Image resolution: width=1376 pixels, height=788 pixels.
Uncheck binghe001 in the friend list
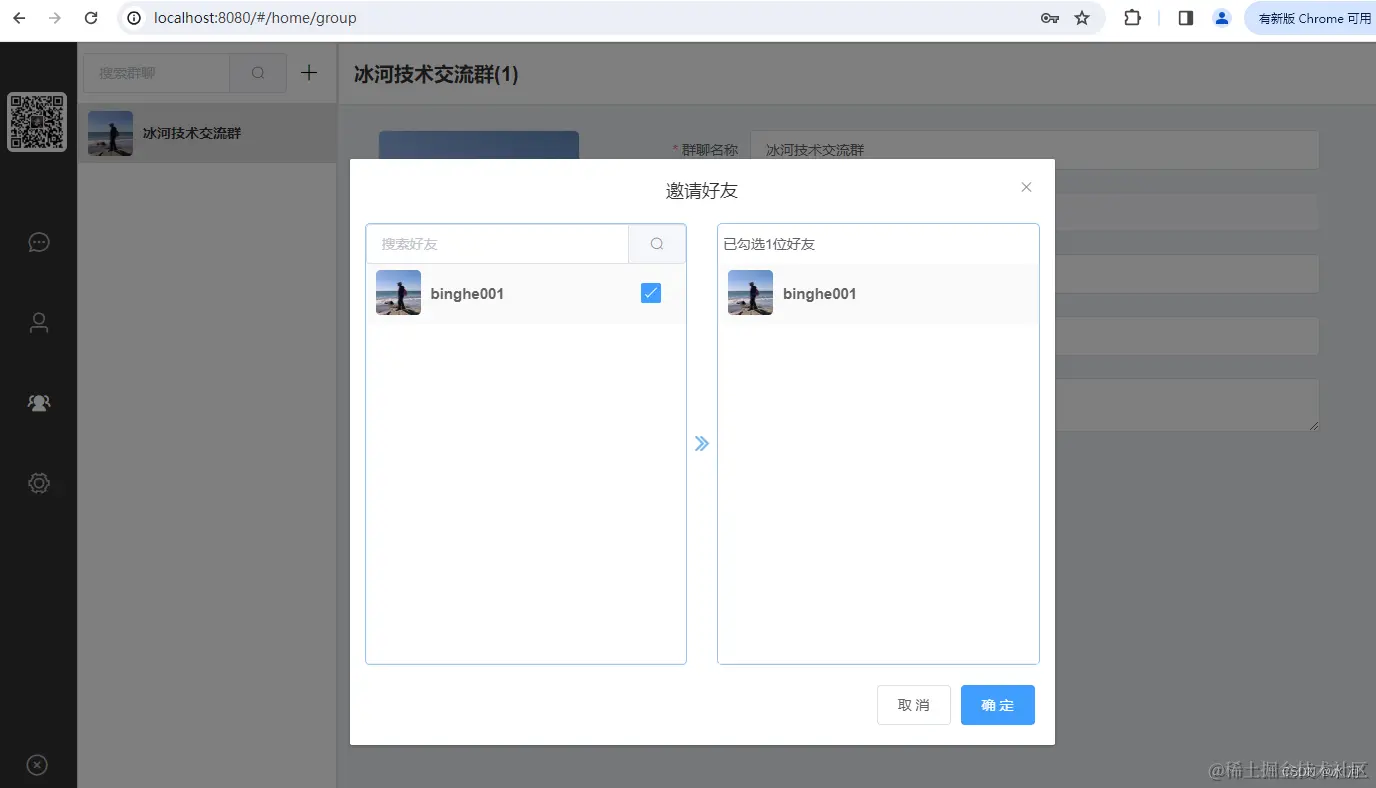tap(650, 292)
